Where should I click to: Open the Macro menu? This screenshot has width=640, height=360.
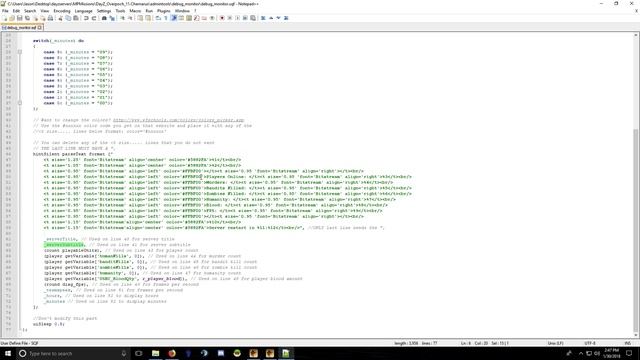point(135,11)
